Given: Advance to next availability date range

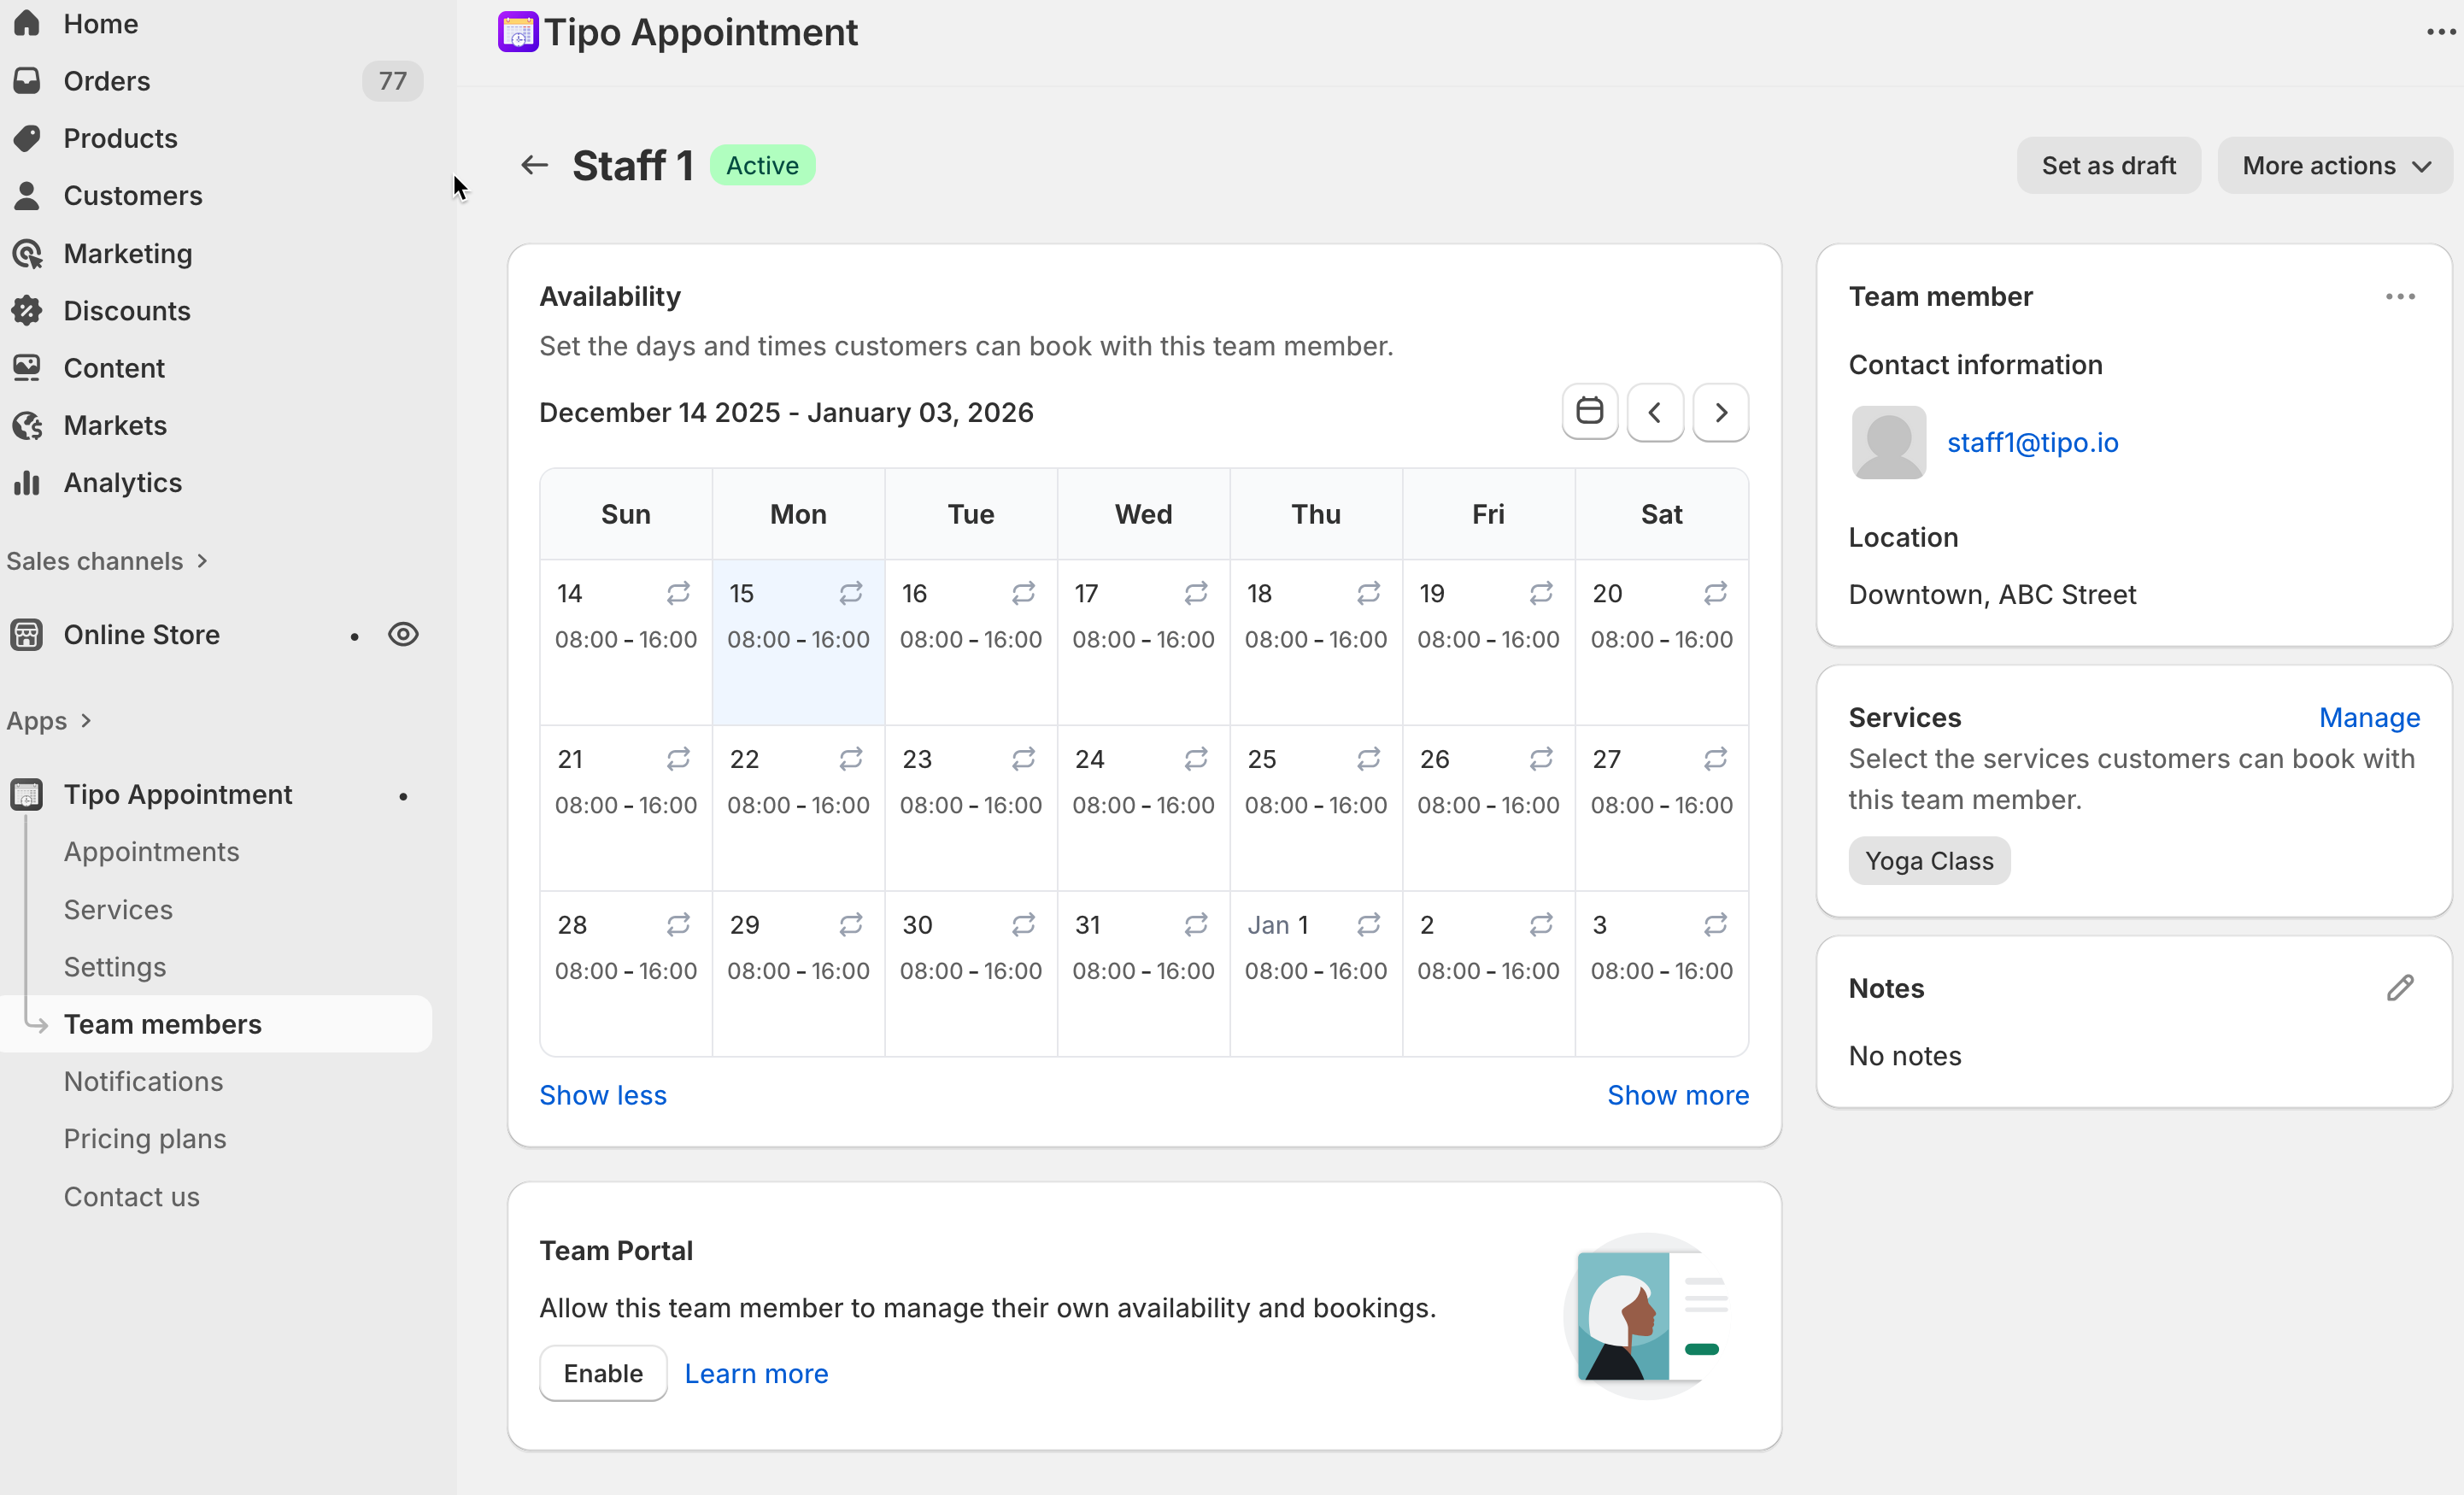Looking at the screenshot, I should point(1720,411).
